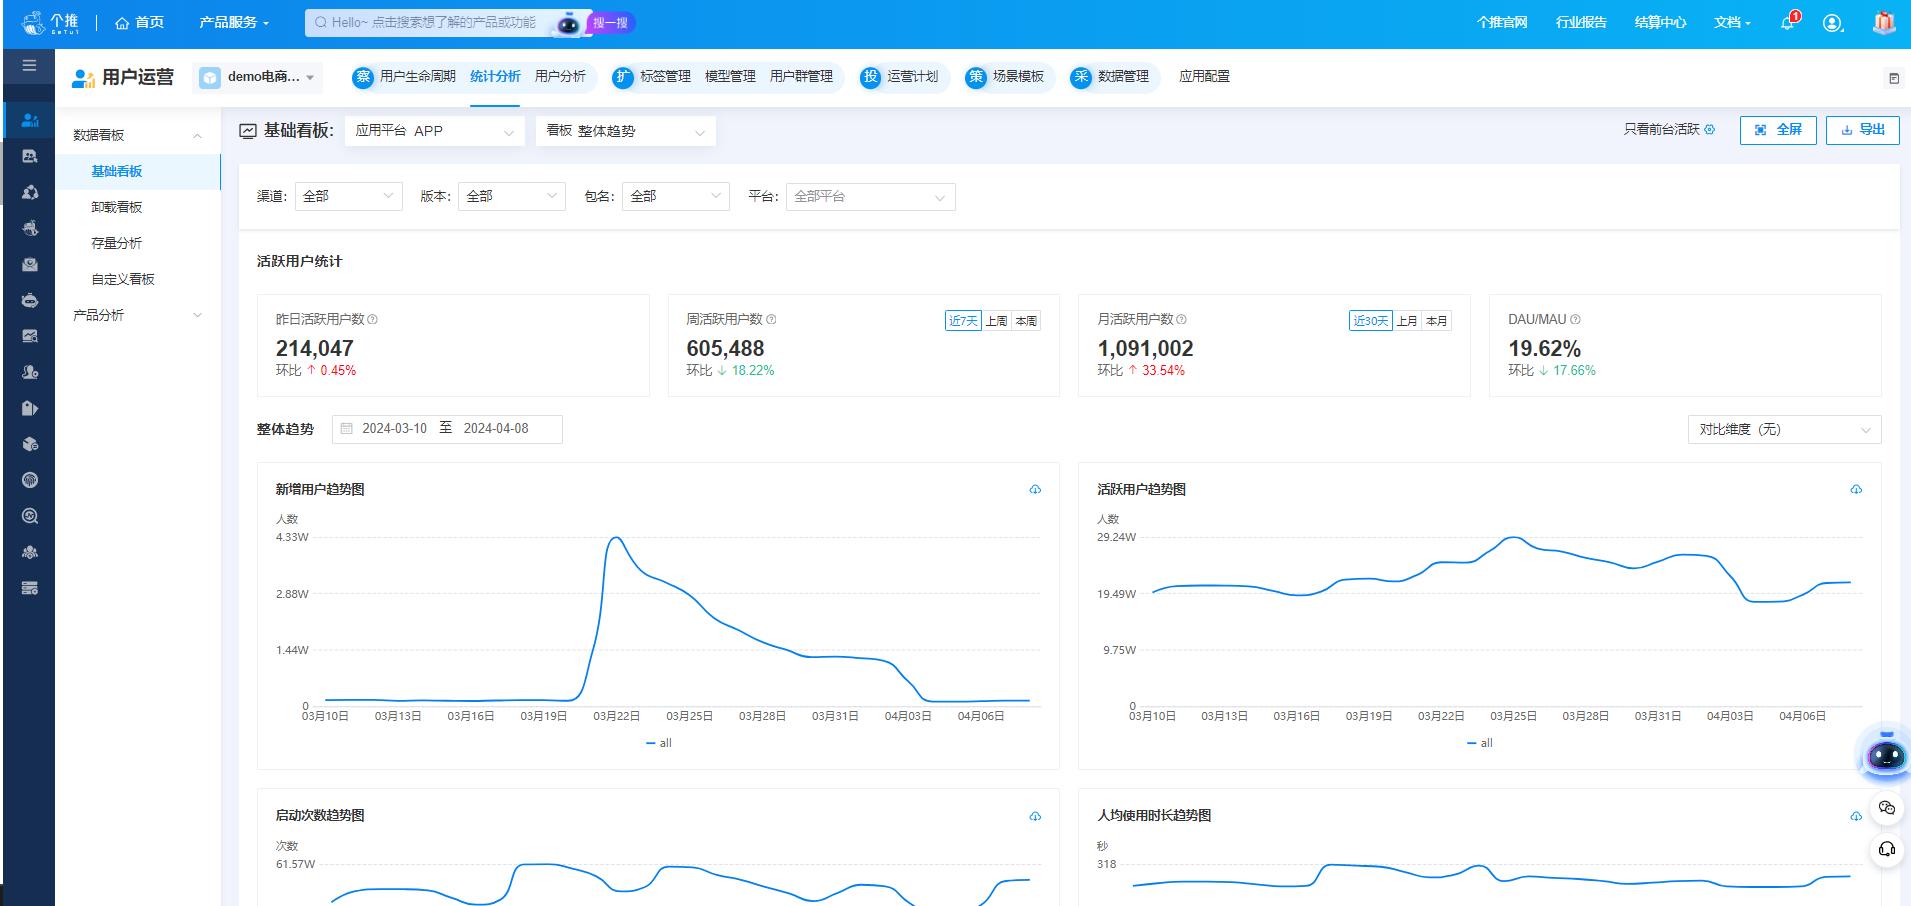Image resolution: width=1911 pixels, height=906 pixels.
Task: Click the settings gear next to 只看前台活跃
Action: 1709,130
